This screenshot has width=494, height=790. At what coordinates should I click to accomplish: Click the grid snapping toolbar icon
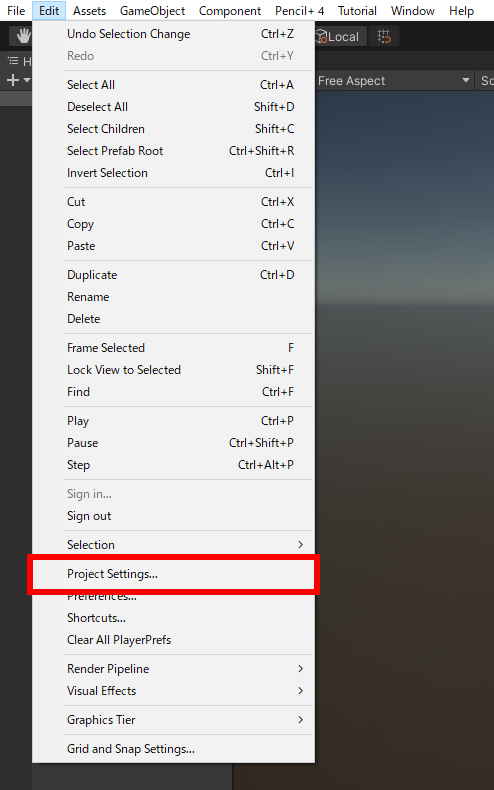pos(384,36)
